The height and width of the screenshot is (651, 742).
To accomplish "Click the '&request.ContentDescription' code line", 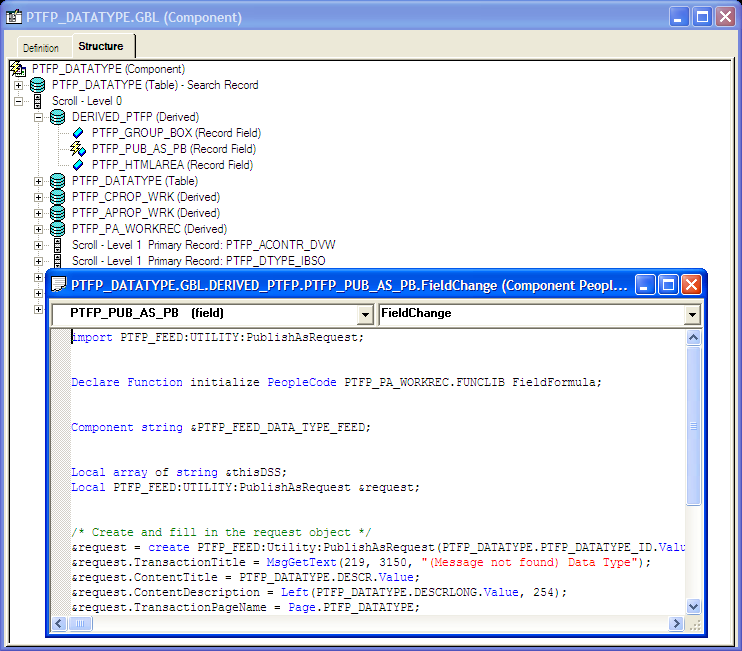I will pos(319,592).
